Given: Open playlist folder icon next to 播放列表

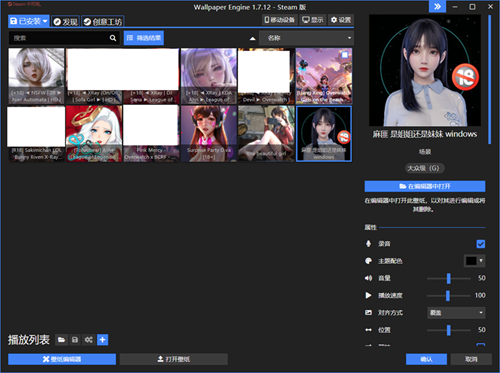Looking at the screenshot, I should tap(61, 340).
